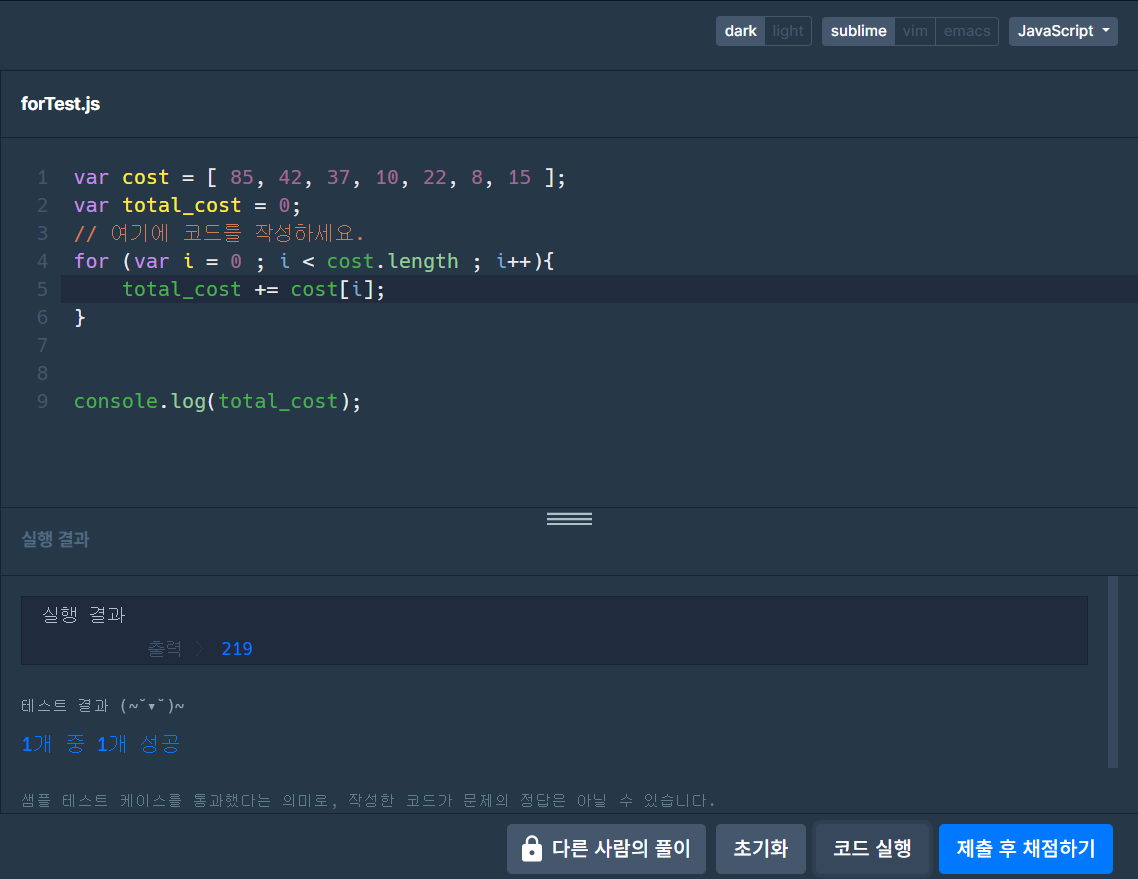Screen dimensions: 1138x879
Task: Place cursor in total_cost += cost[i] line
Action: point(253,289)
